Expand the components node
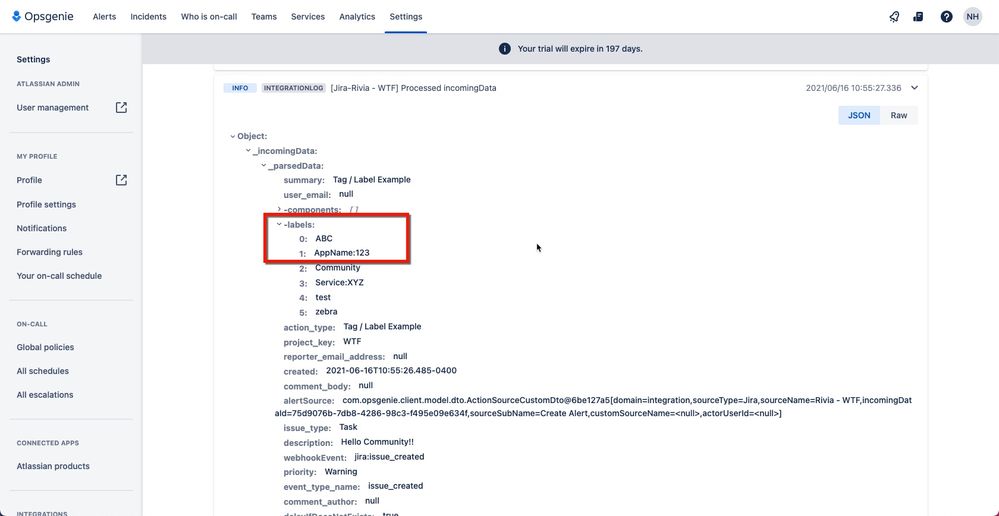 [279, 209]
